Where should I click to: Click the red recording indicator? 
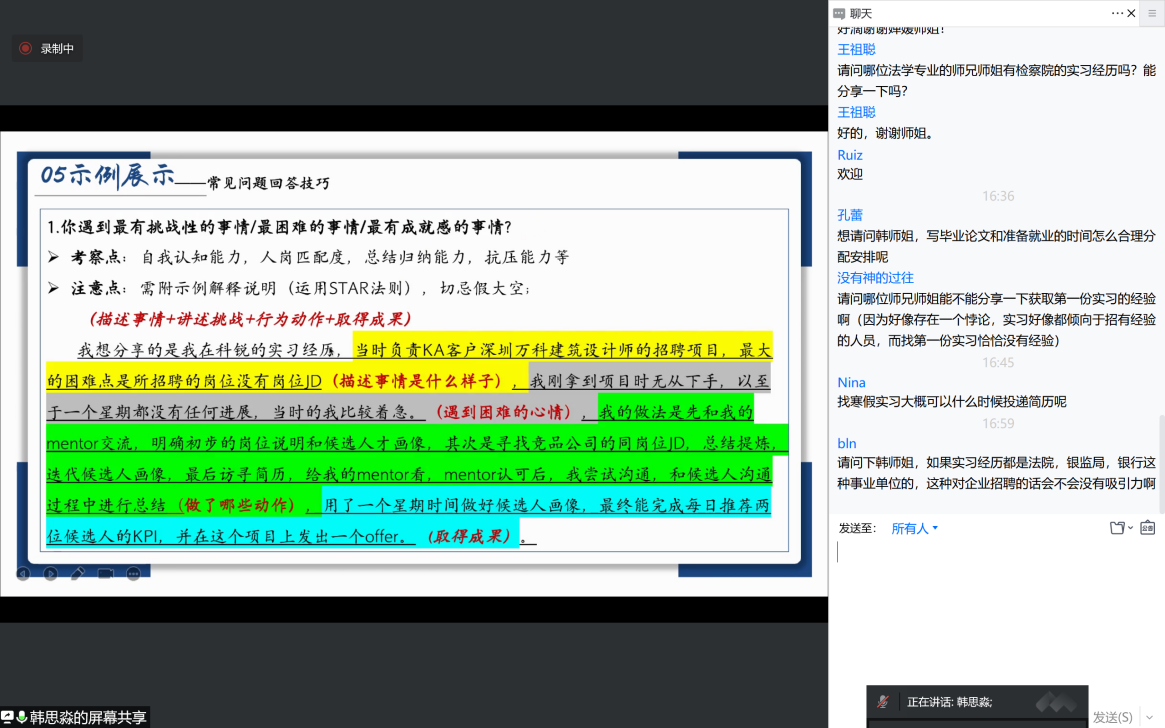[25, 48]
